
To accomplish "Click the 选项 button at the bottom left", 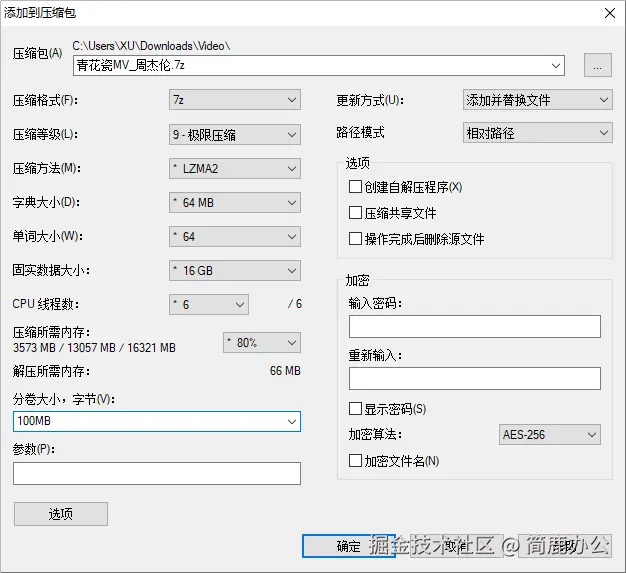I will coord(61,514).
